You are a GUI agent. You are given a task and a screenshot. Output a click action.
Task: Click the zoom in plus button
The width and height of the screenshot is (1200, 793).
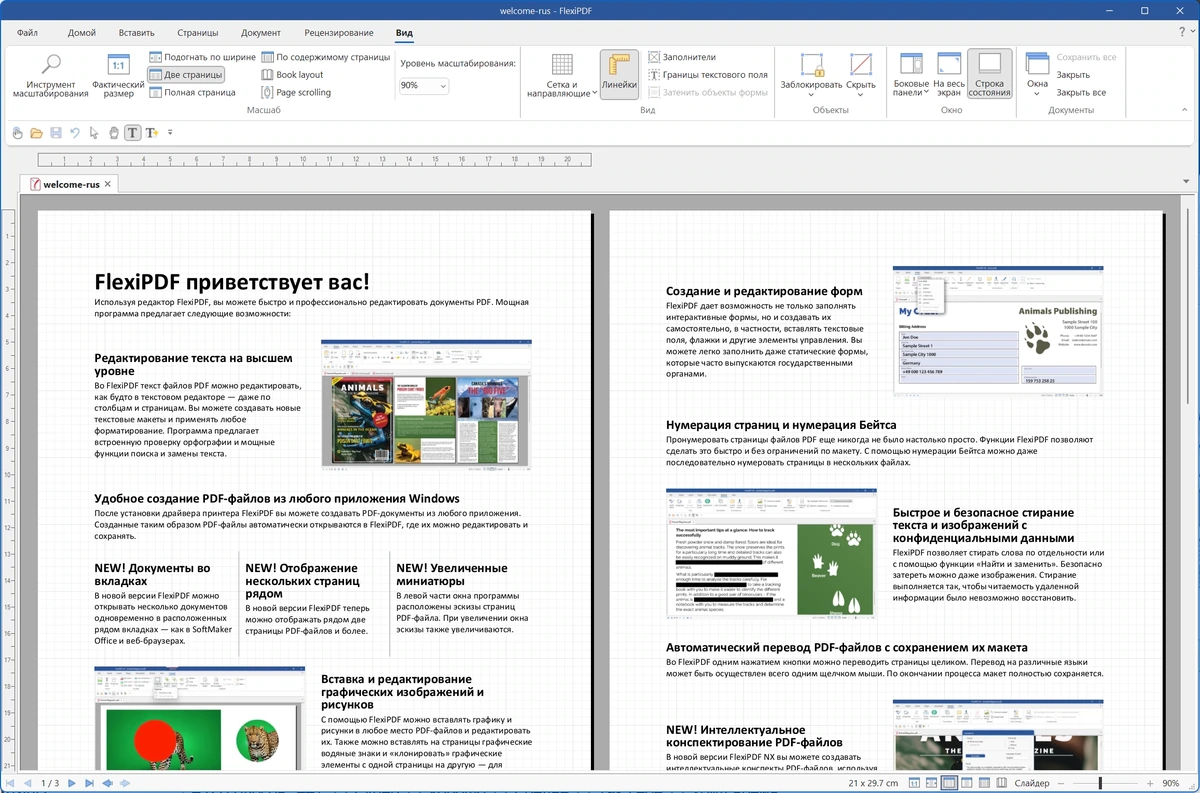(x=1150, y=783)
